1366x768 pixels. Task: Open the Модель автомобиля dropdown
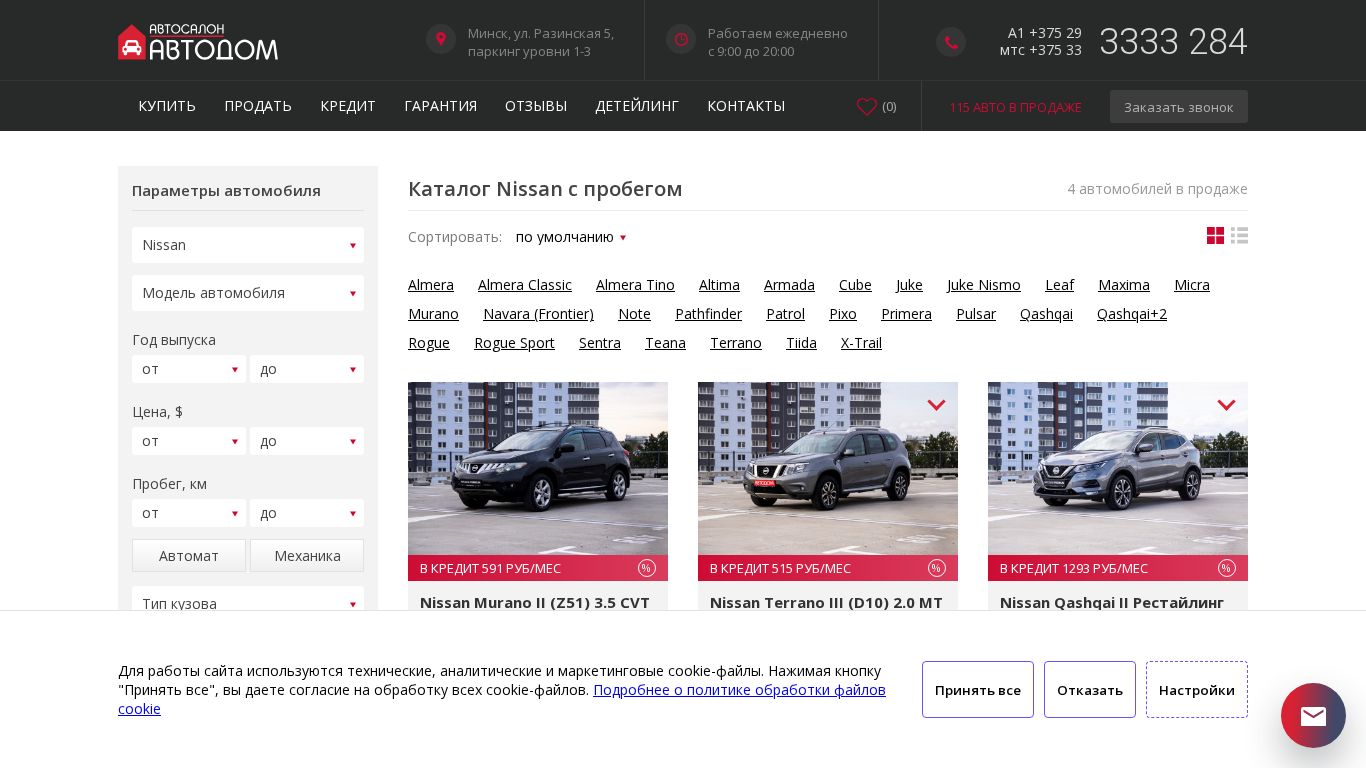(248, 293)
